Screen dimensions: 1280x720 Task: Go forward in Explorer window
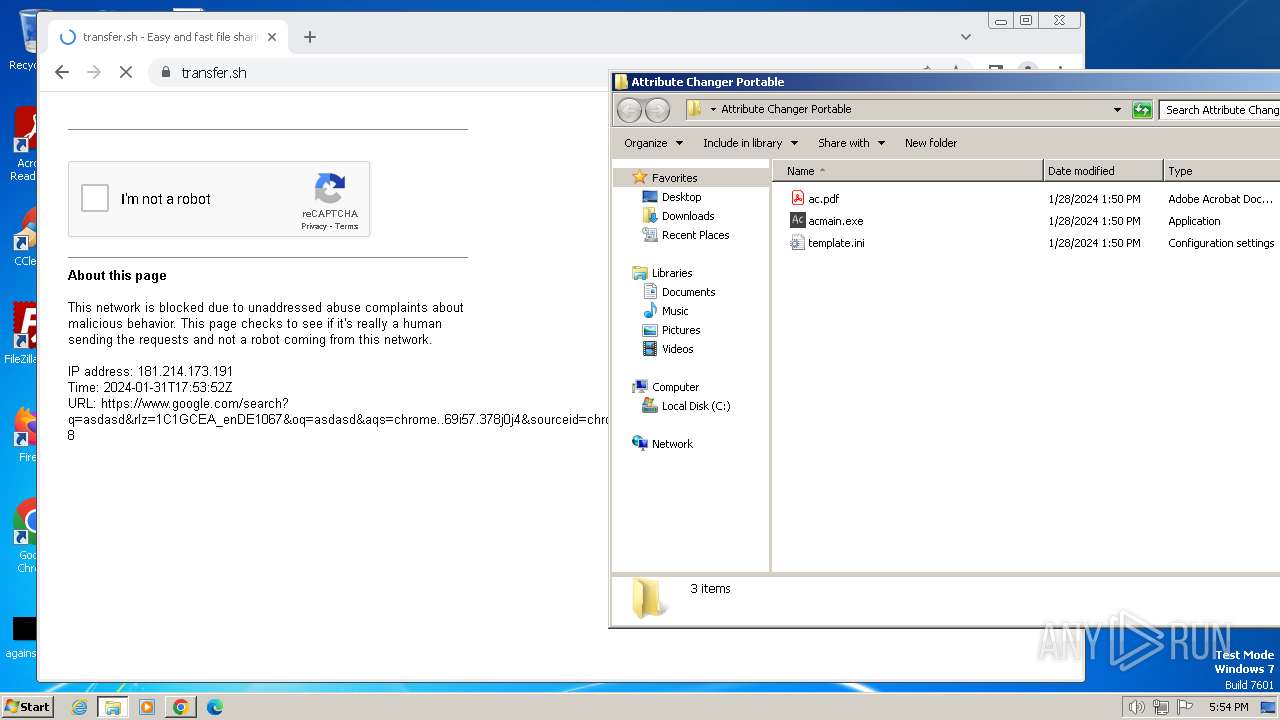click(x=657, y=110)
